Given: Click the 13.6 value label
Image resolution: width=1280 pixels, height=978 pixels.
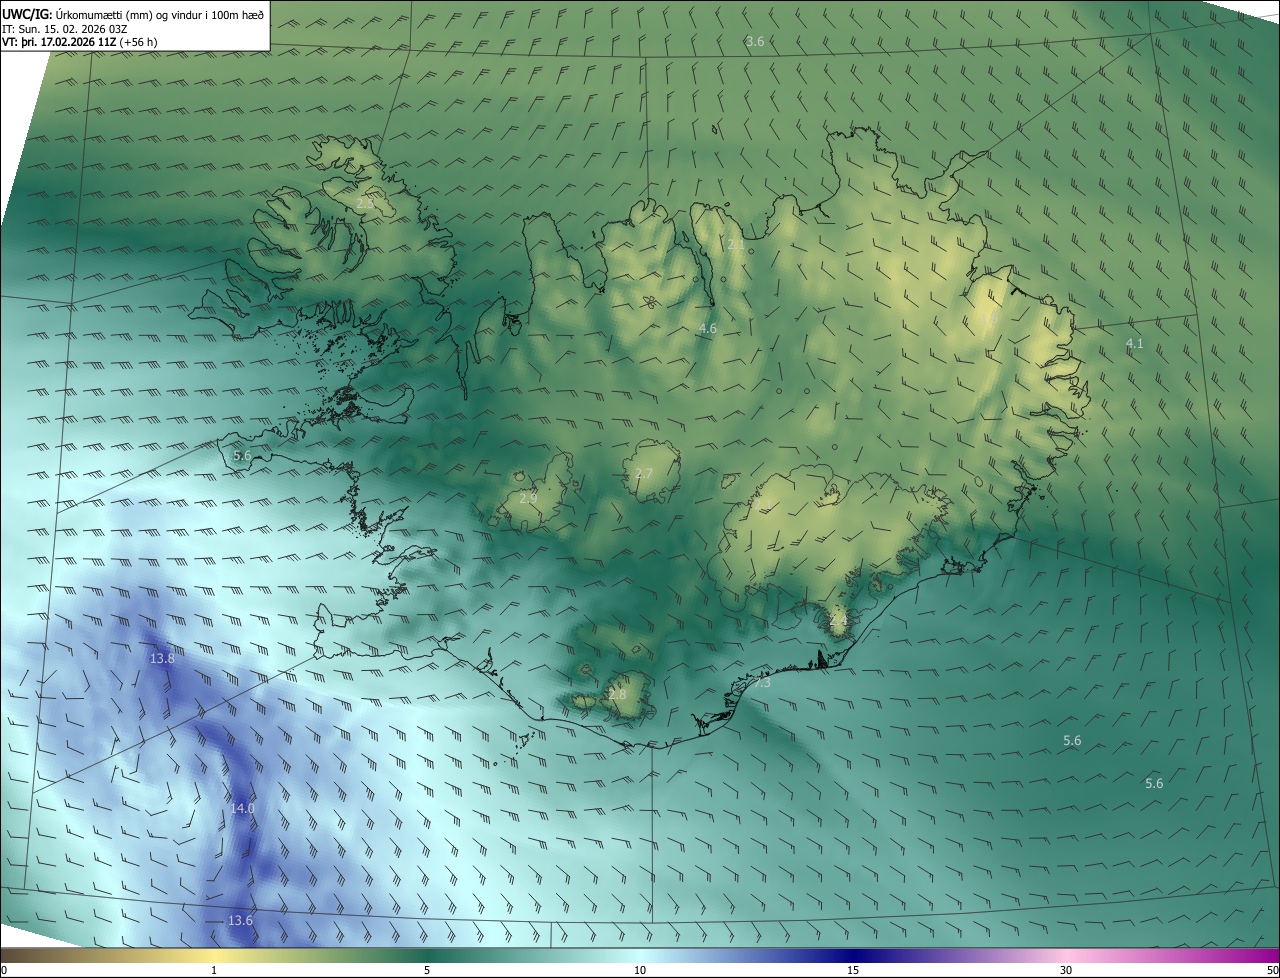Looking at the screenshot, I should tap(240, 920).
